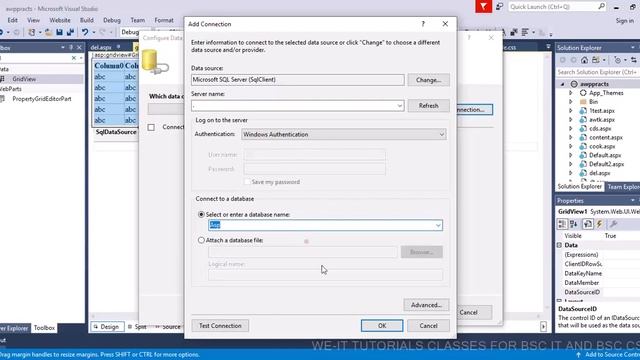Click the Events lightning bolt icon
640x360 pixels.
click(x=600, y=224)
